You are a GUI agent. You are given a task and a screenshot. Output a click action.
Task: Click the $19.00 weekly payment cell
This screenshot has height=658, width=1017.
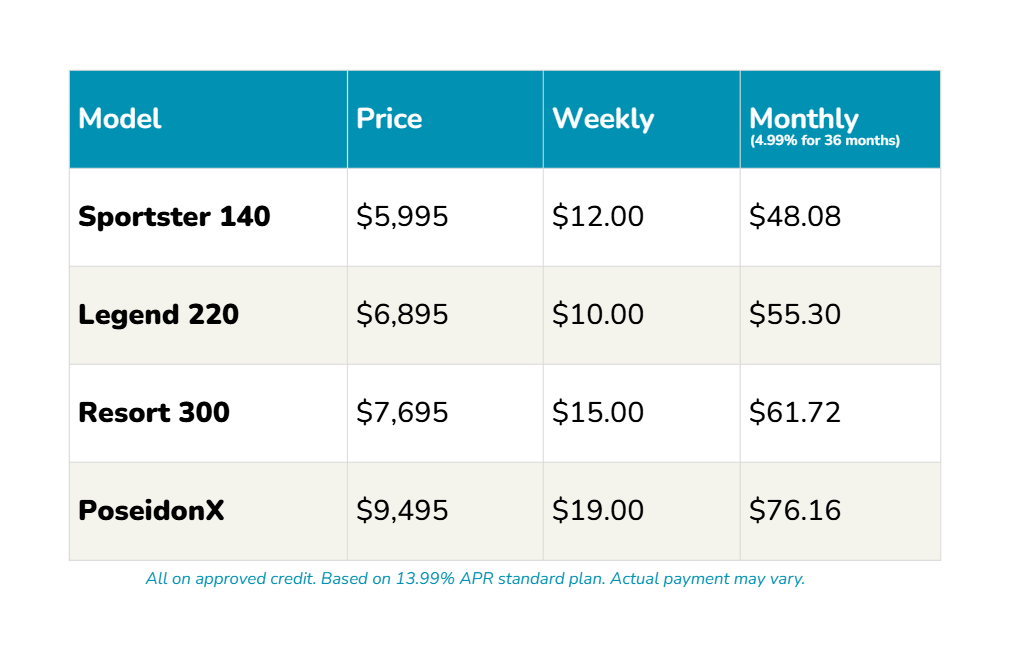[598, 511]
